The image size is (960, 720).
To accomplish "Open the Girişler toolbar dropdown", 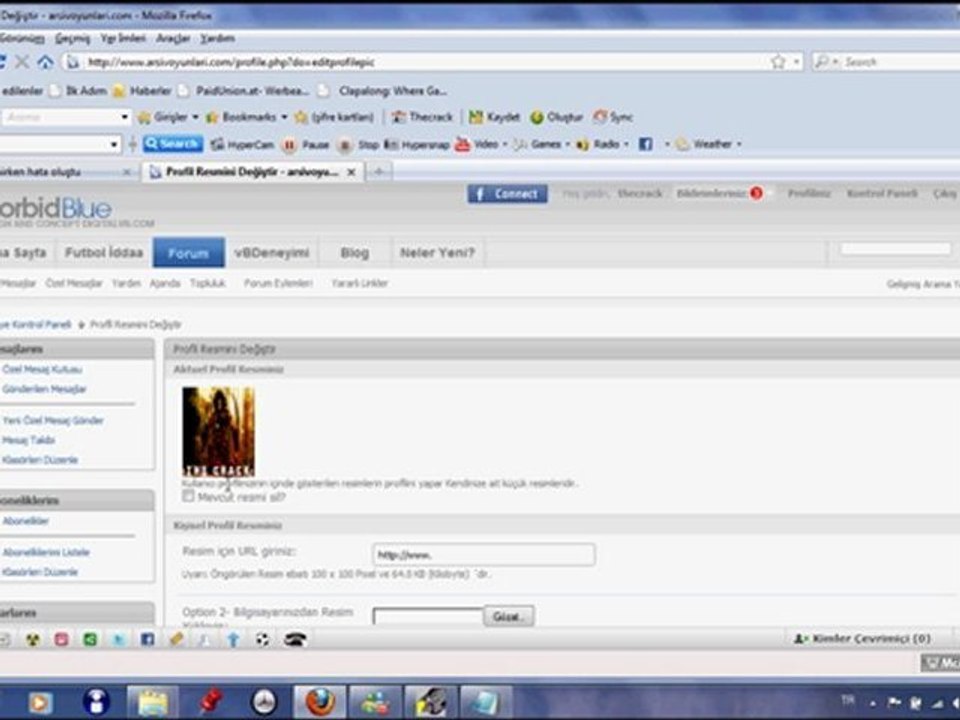I will pyautogui.click(x=168, y=117).
